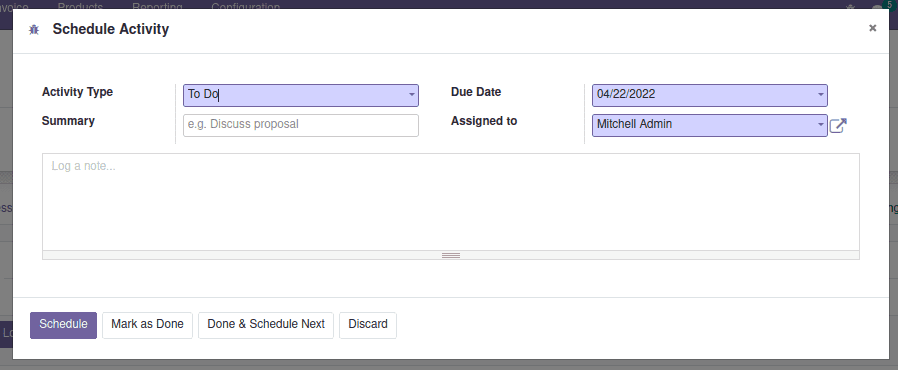Image resolution: width=898 pixels, height=370 pixels.
Task: Open the debug bug icon in top navbar
Action: click(x=850, y=7)
